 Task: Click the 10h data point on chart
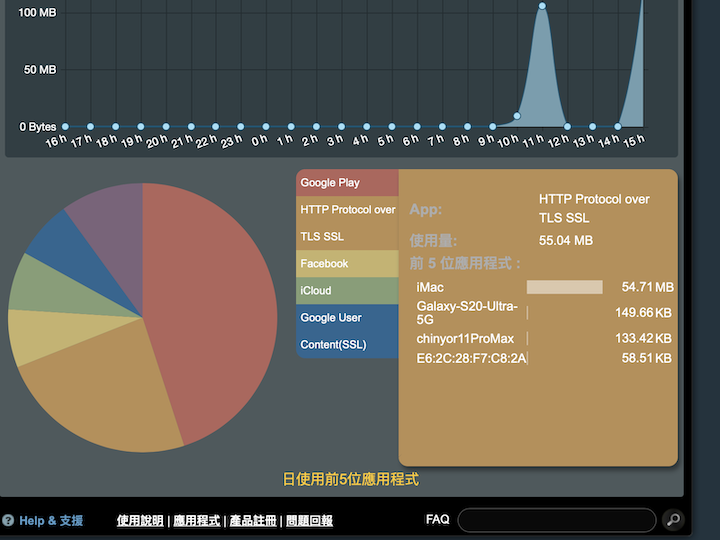517,116
